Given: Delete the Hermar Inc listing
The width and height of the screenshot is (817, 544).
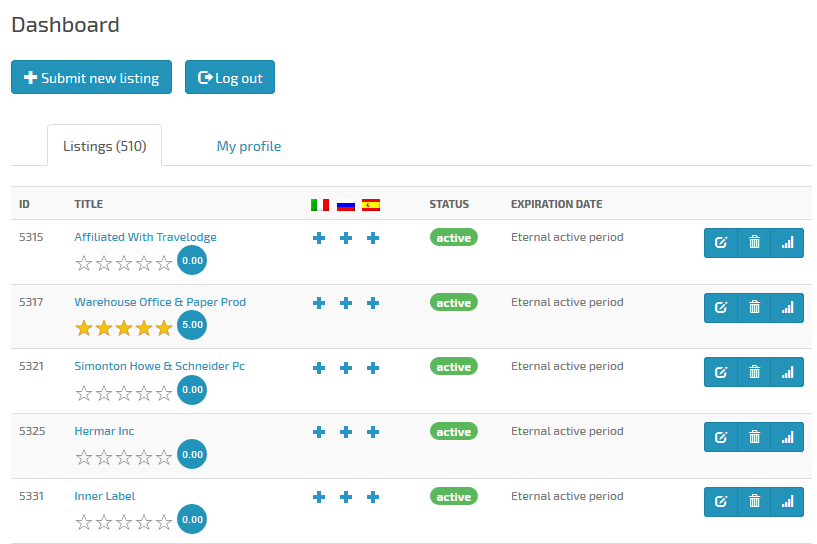Looking at the screenshot, I should tap(754, 437).
